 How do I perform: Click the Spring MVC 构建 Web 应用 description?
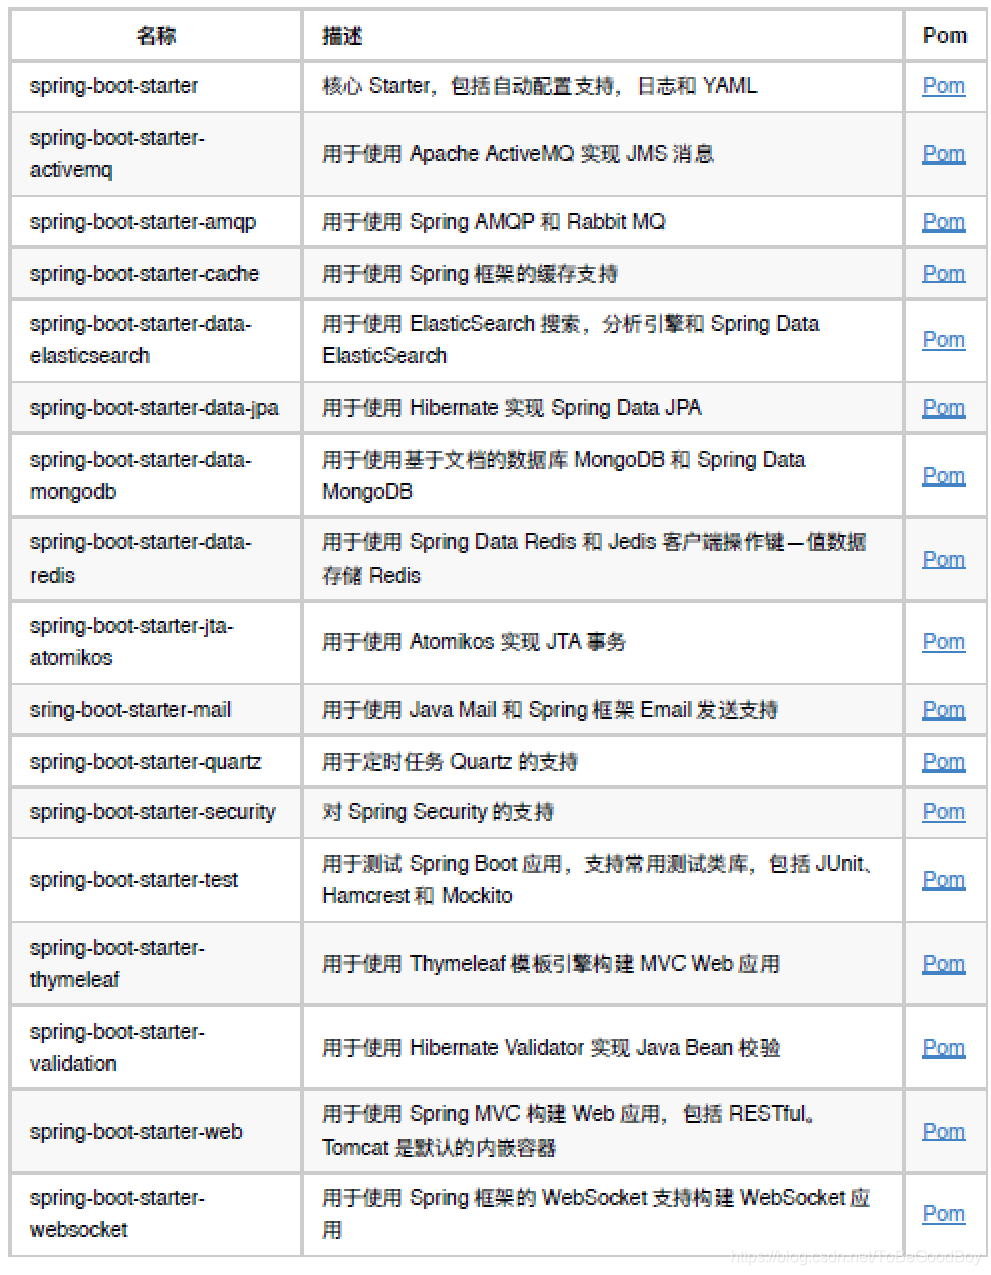click(x=603, y=1132)
